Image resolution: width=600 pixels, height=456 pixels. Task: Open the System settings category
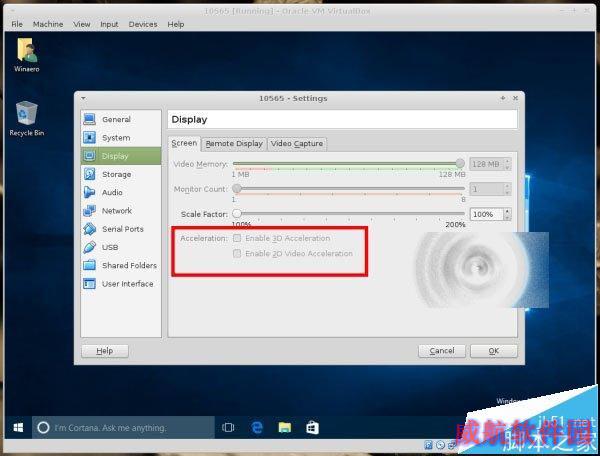pos(121,138)
